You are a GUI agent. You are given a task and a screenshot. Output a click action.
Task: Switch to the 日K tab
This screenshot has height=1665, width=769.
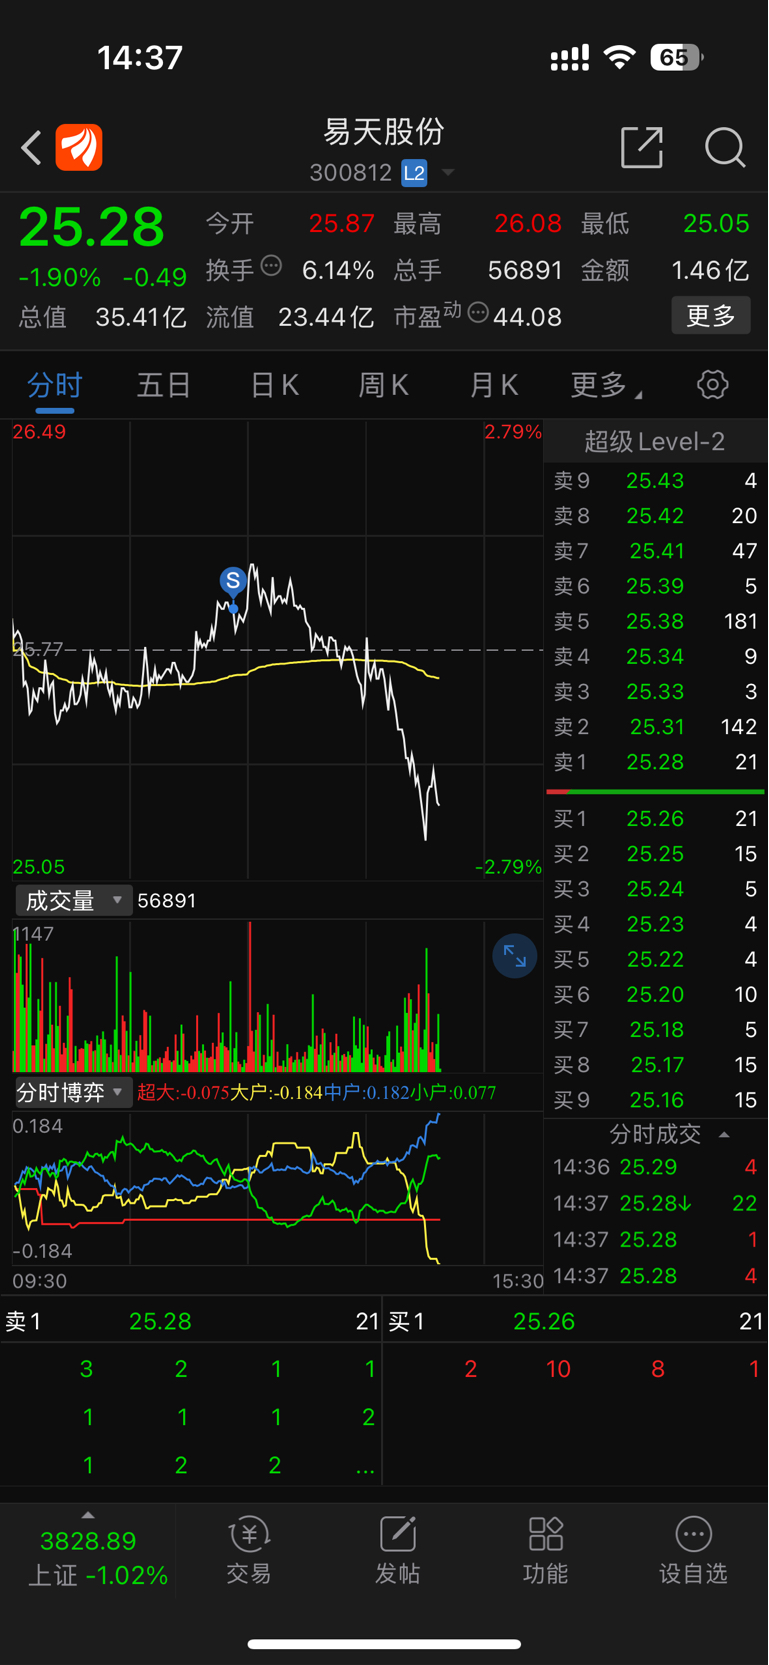274,386
